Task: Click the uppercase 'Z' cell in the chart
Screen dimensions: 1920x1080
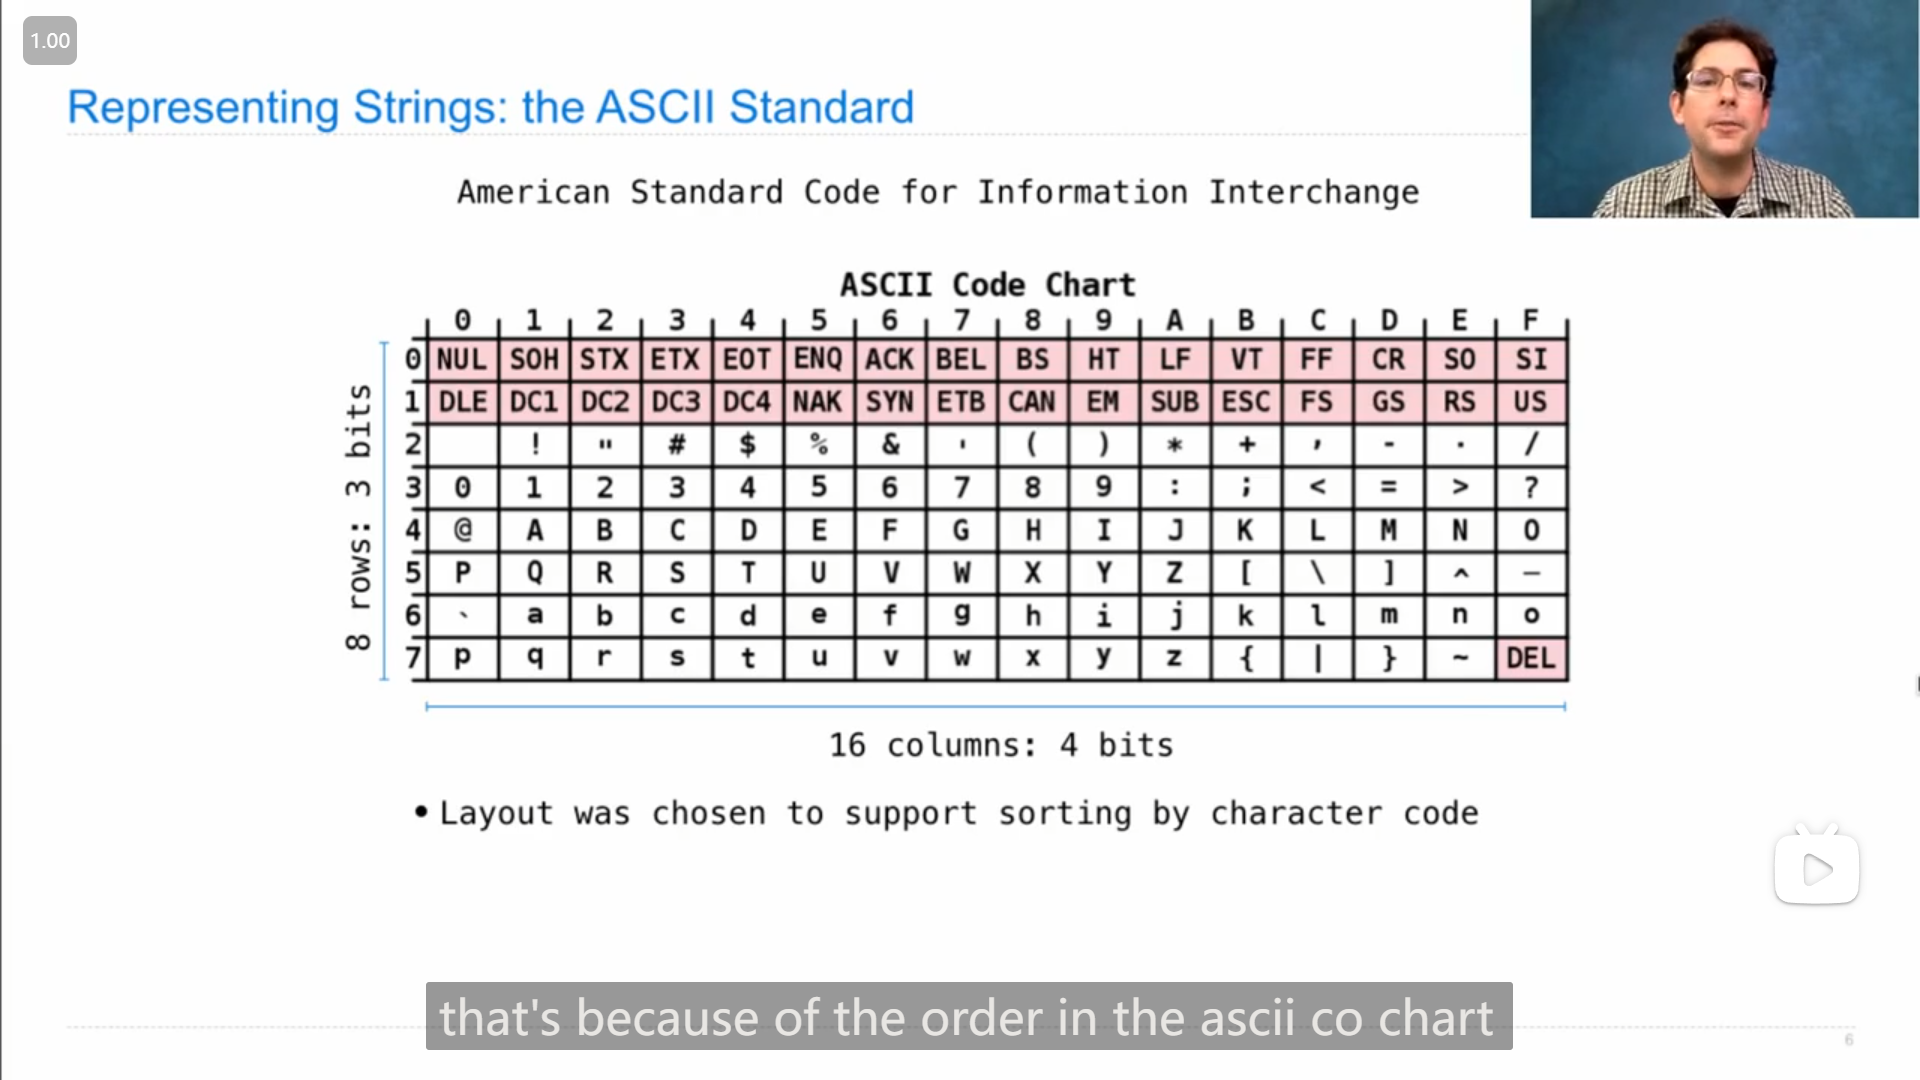Action: [x=1174, y=573]
